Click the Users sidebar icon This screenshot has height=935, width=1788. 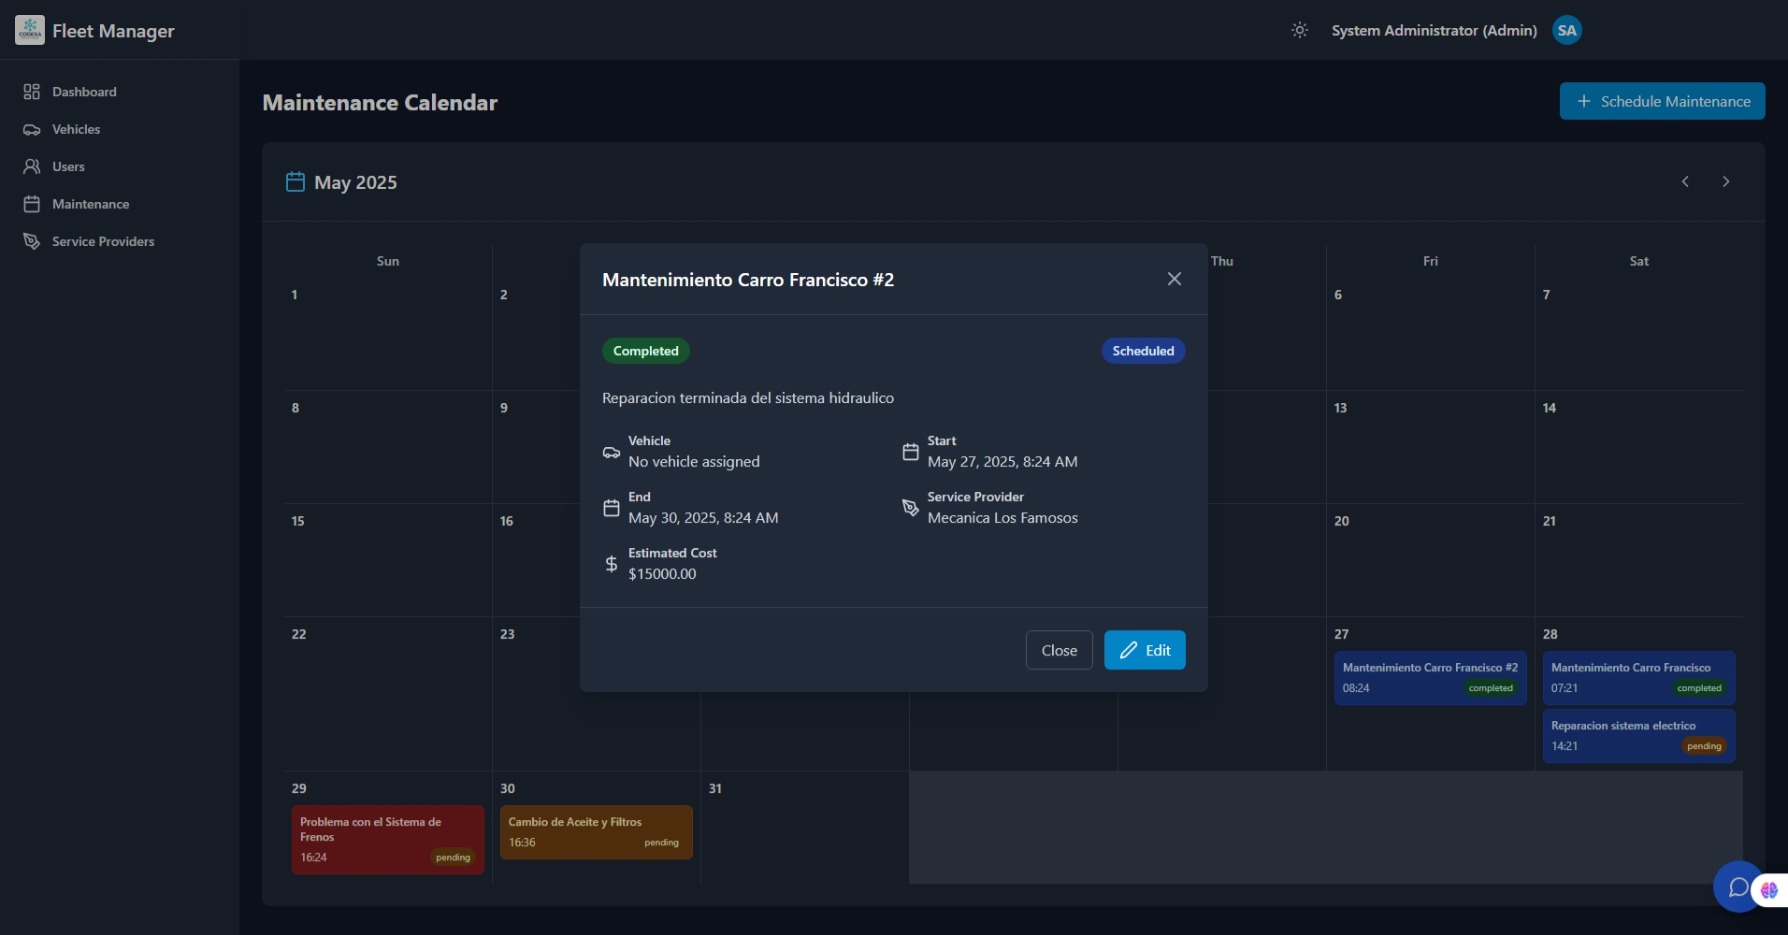point(32,166)
